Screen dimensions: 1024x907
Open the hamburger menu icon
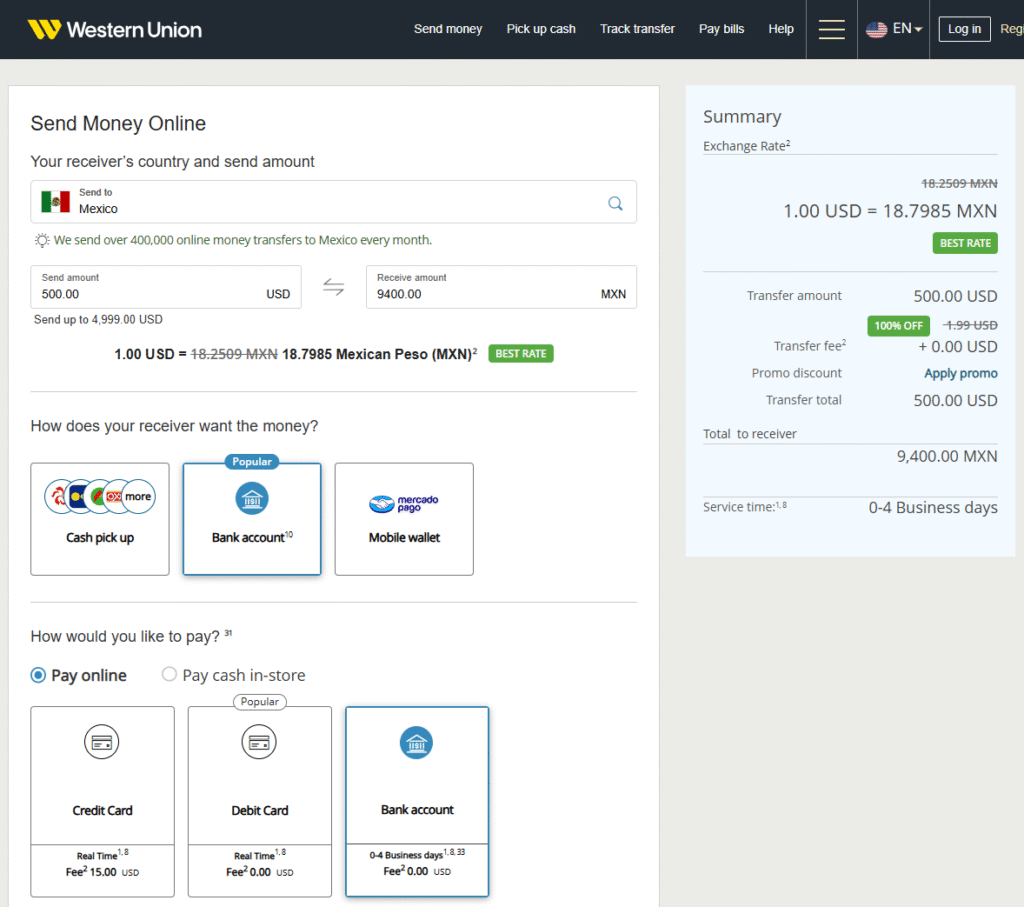[831, 29]
